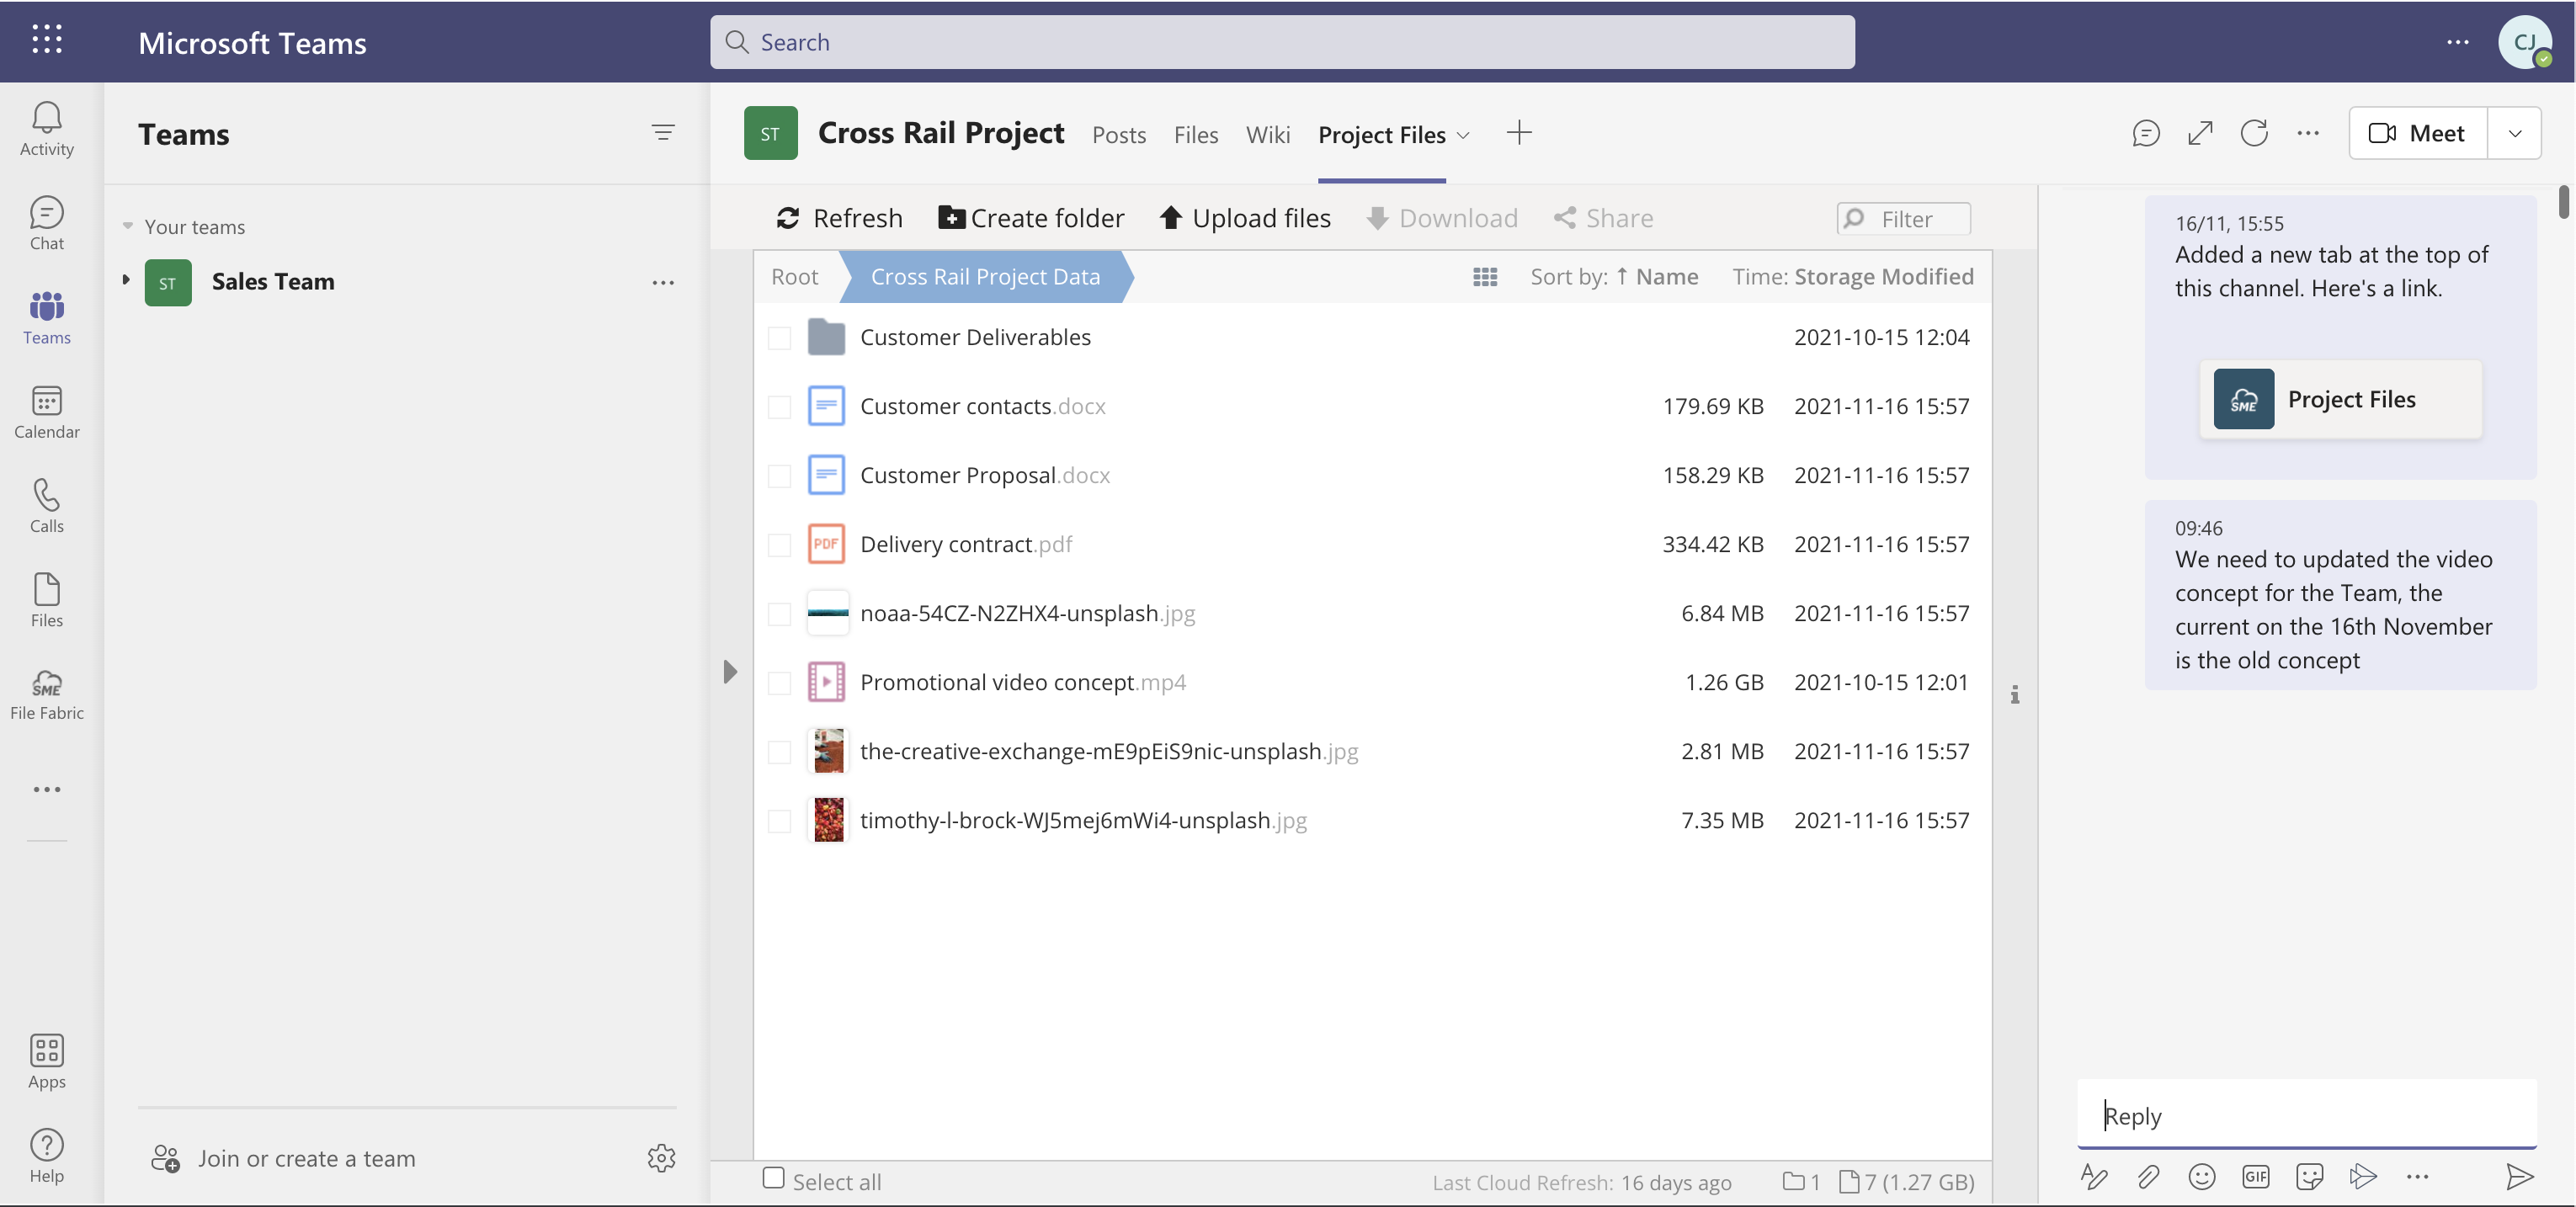This screenshot has width=2576, height=1207.
Task: Attach a file to the reply
Action: pos(2148,1177)
